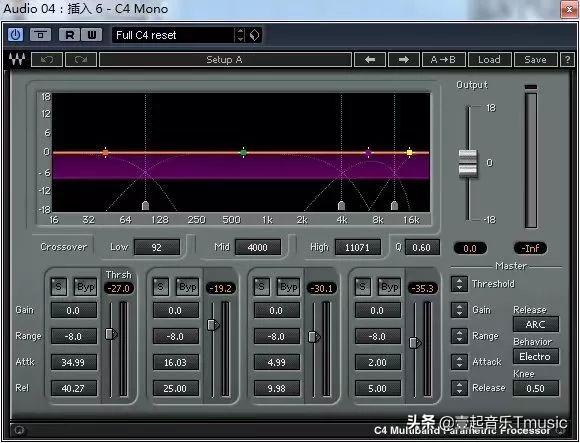580x443 pixels.
Task: Click the W write automation button
Action: [x=92, y=35]
